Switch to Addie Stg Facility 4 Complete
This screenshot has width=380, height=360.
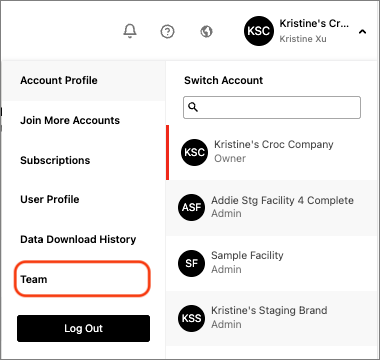[271, 208]
